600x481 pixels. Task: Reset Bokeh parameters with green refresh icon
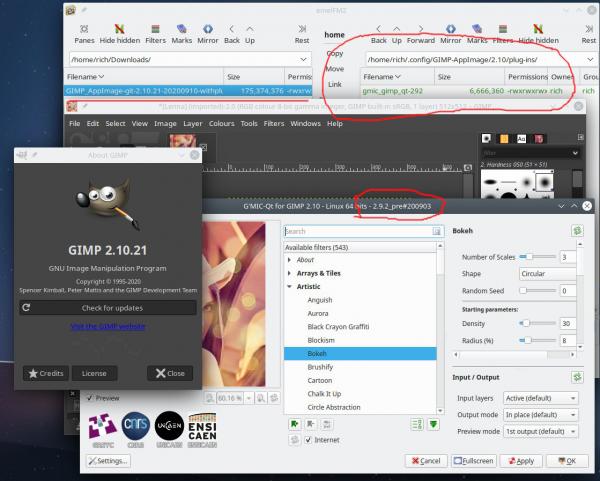(577, 230)
